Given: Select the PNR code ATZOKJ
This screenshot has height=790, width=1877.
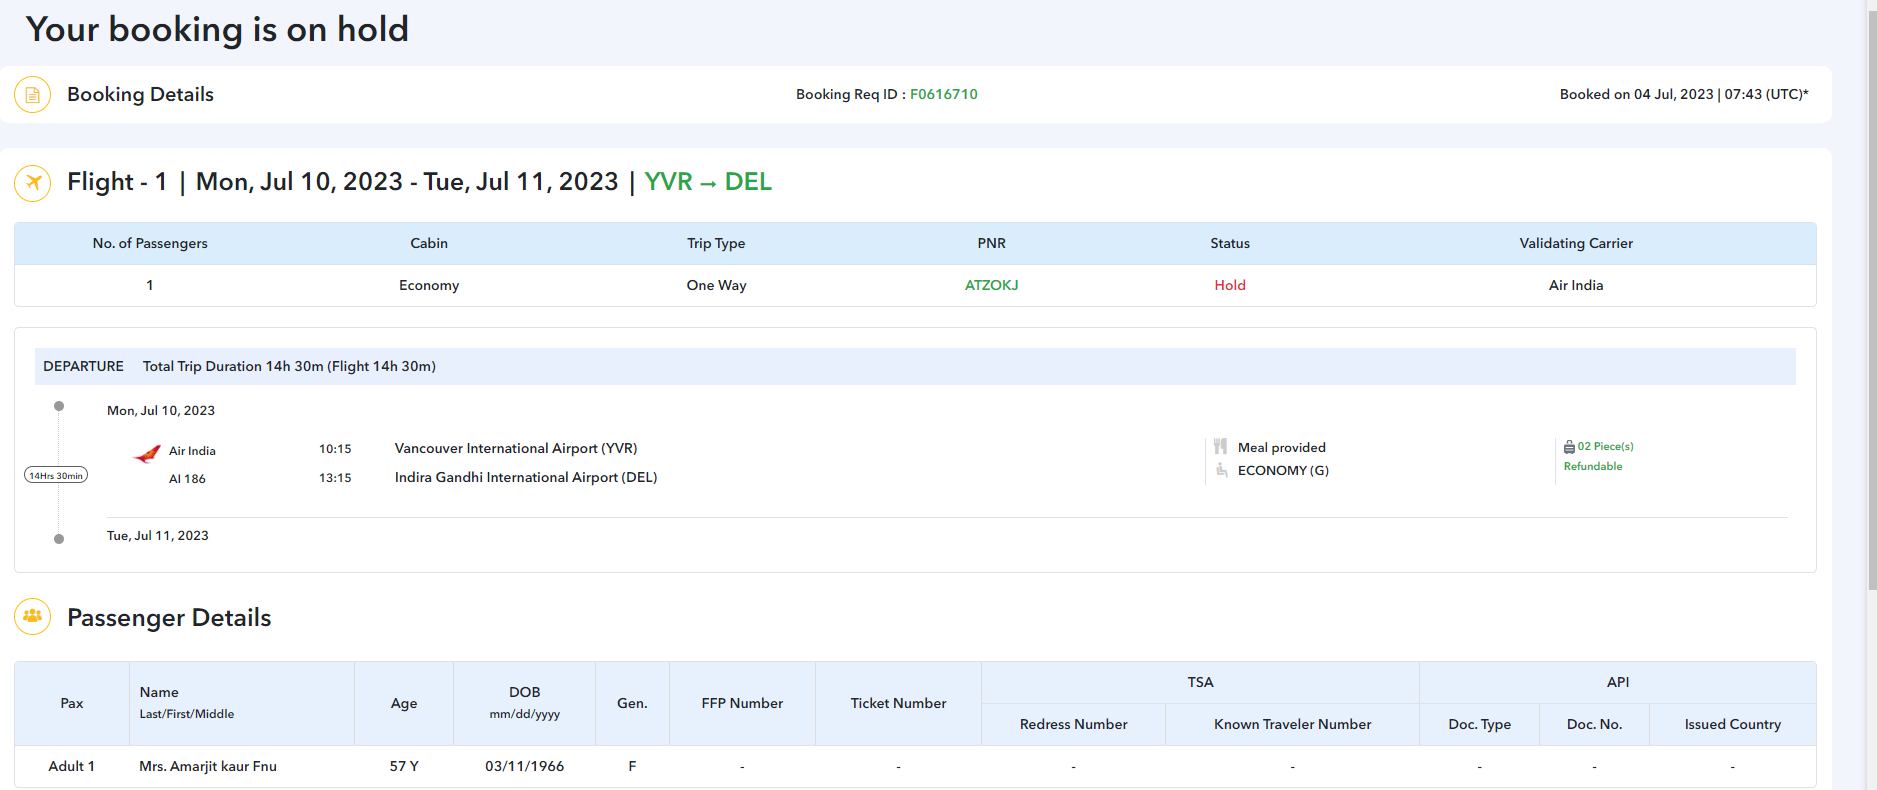Looking at the screenshot, I should 991,286.
